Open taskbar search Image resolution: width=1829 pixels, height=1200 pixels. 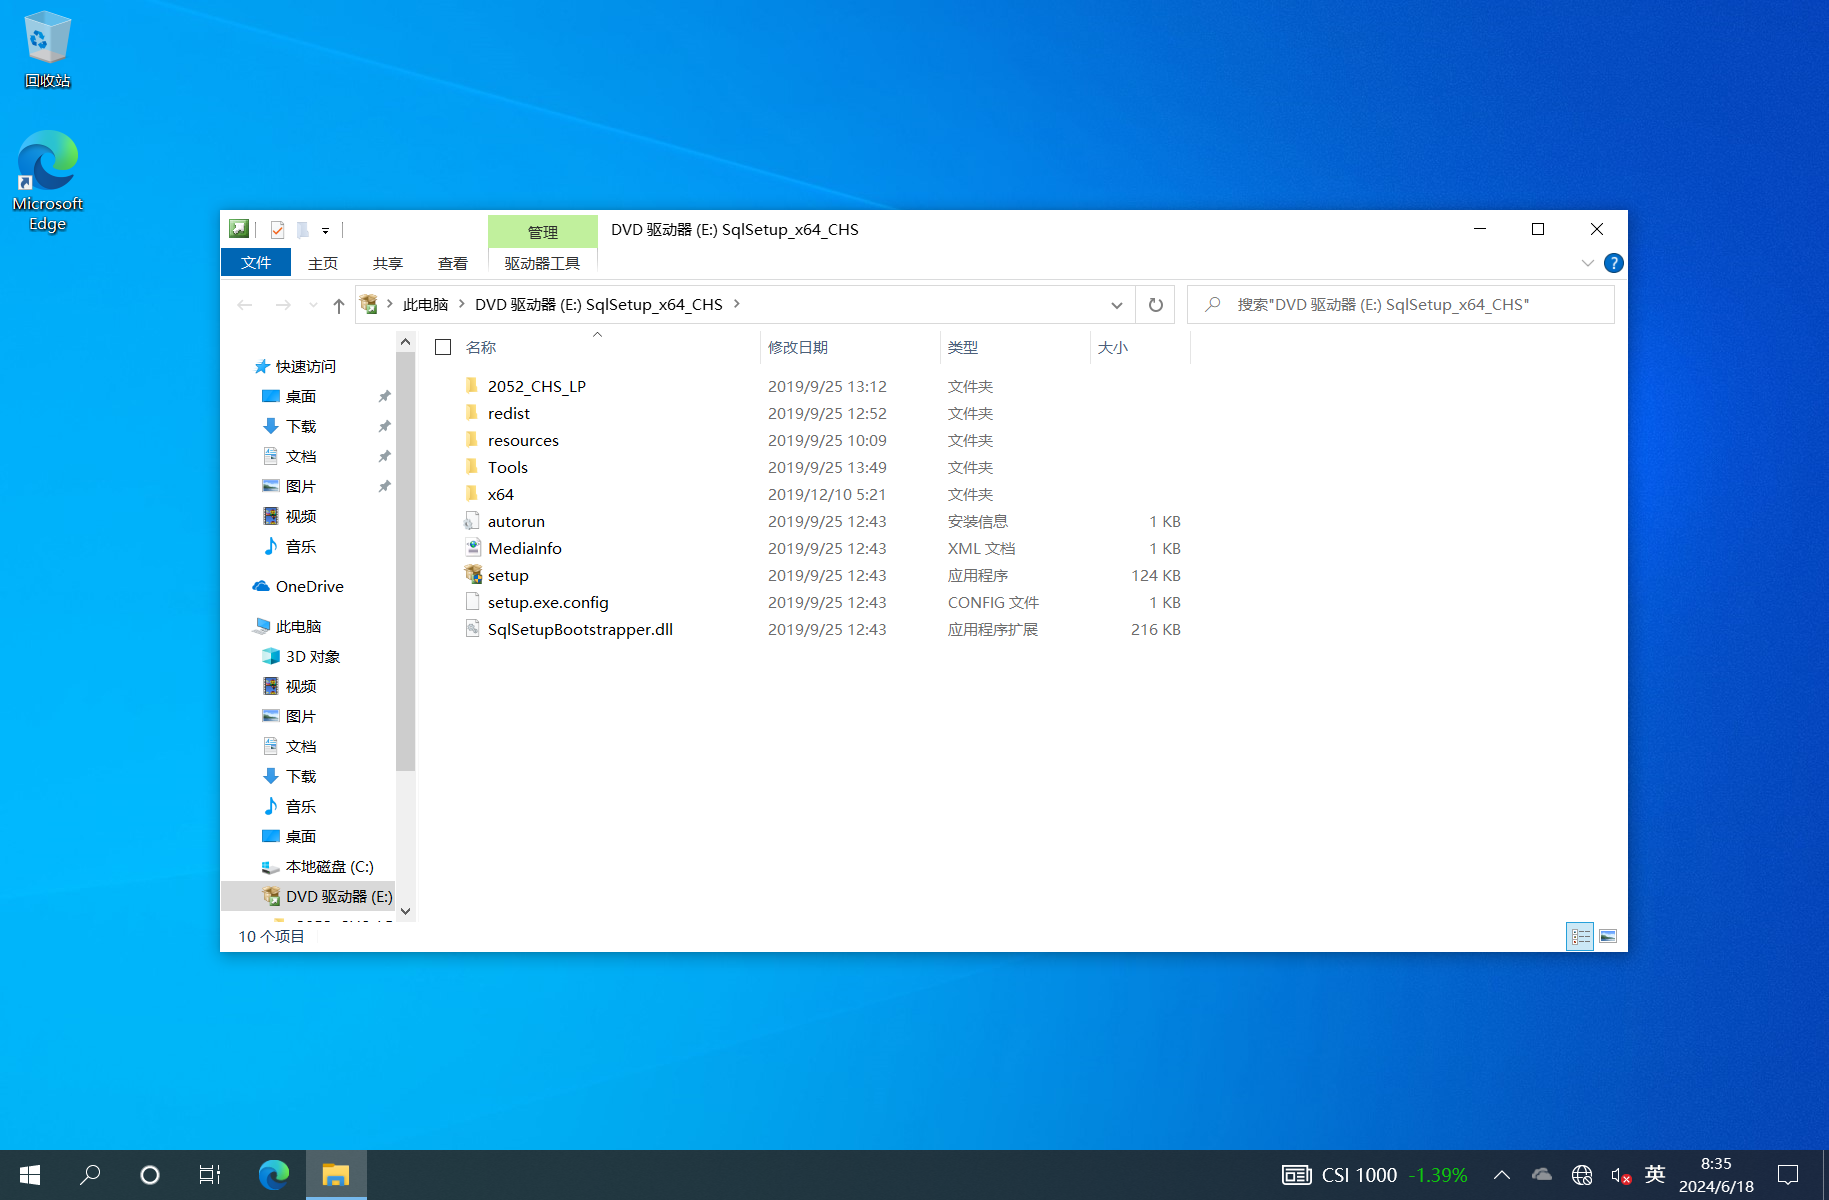point(90,1175)
